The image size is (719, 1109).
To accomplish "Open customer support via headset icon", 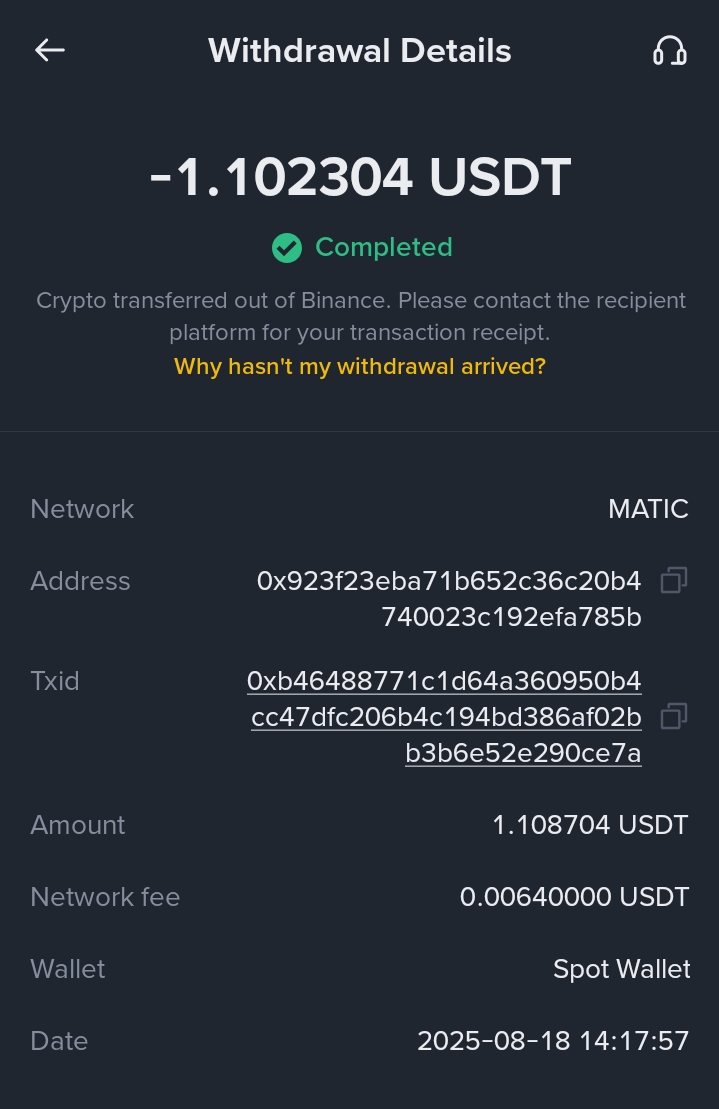I will point(669,50).
